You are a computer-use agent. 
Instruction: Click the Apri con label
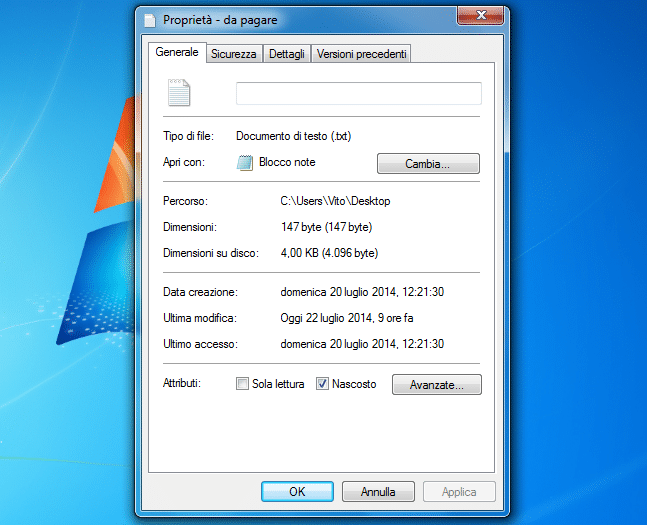[184, 162]
